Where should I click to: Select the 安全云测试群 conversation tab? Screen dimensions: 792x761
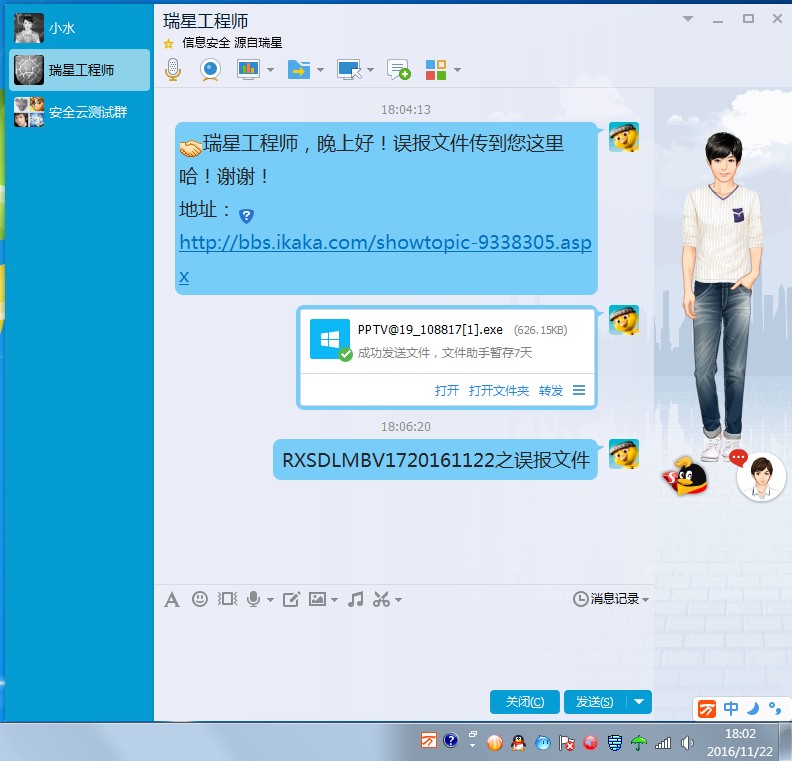[x=79, y=112]
